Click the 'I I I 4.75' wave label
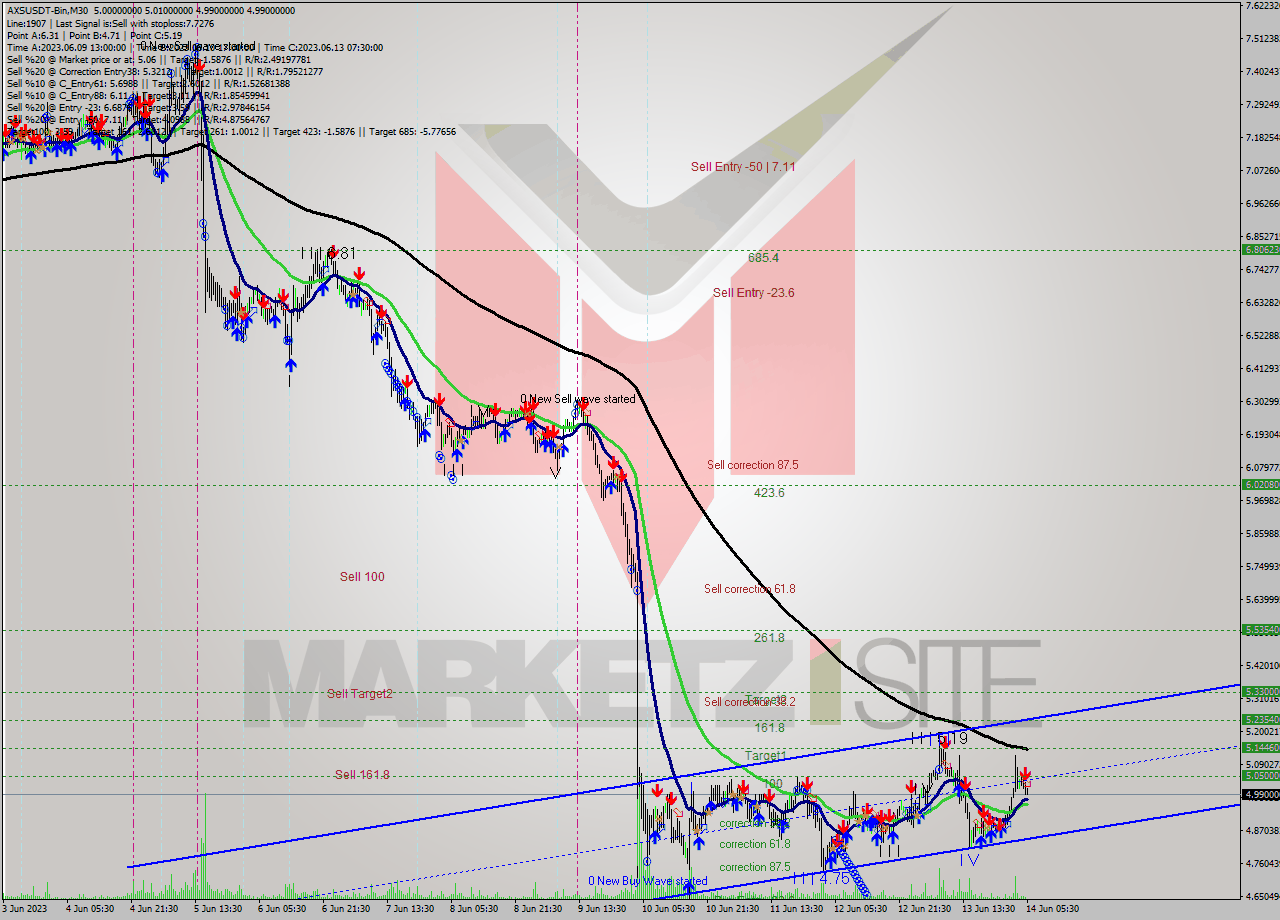1280x920 pixels. click(x=820, y=878)
